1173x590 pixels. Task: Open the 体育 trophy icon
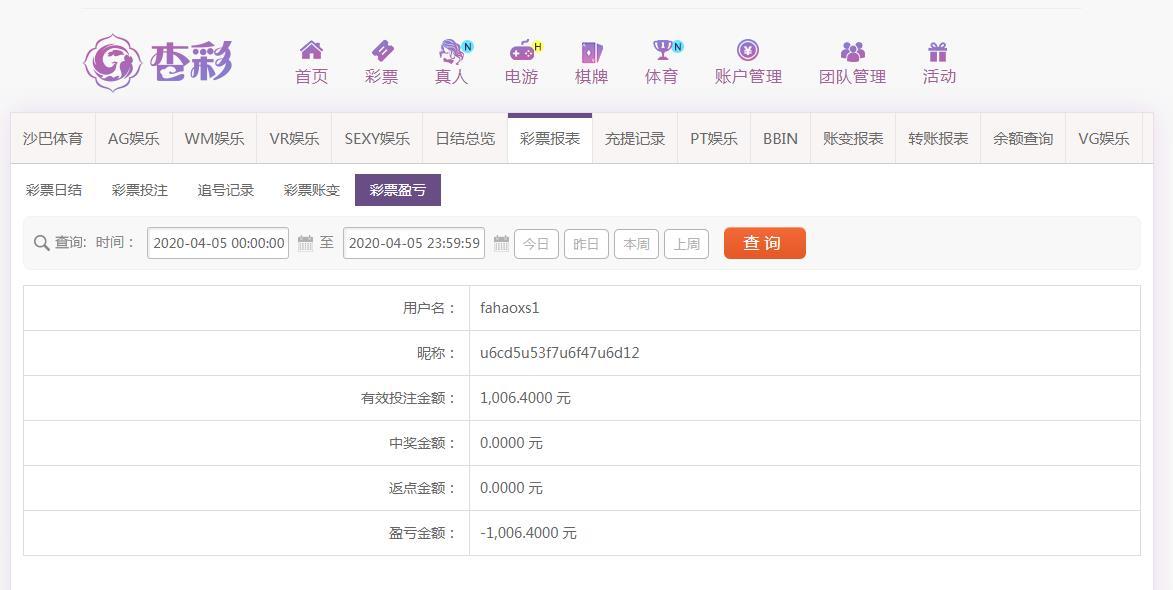click(x=662, y=50)
